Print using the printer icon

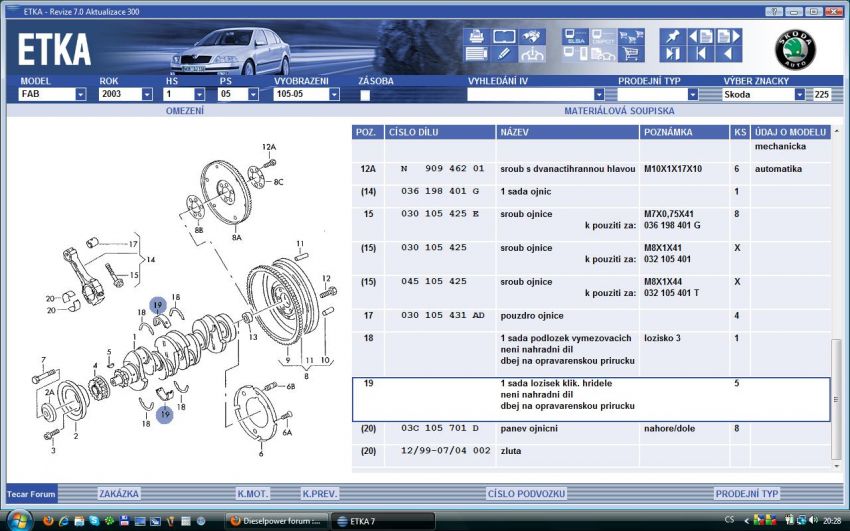[476, 36]
